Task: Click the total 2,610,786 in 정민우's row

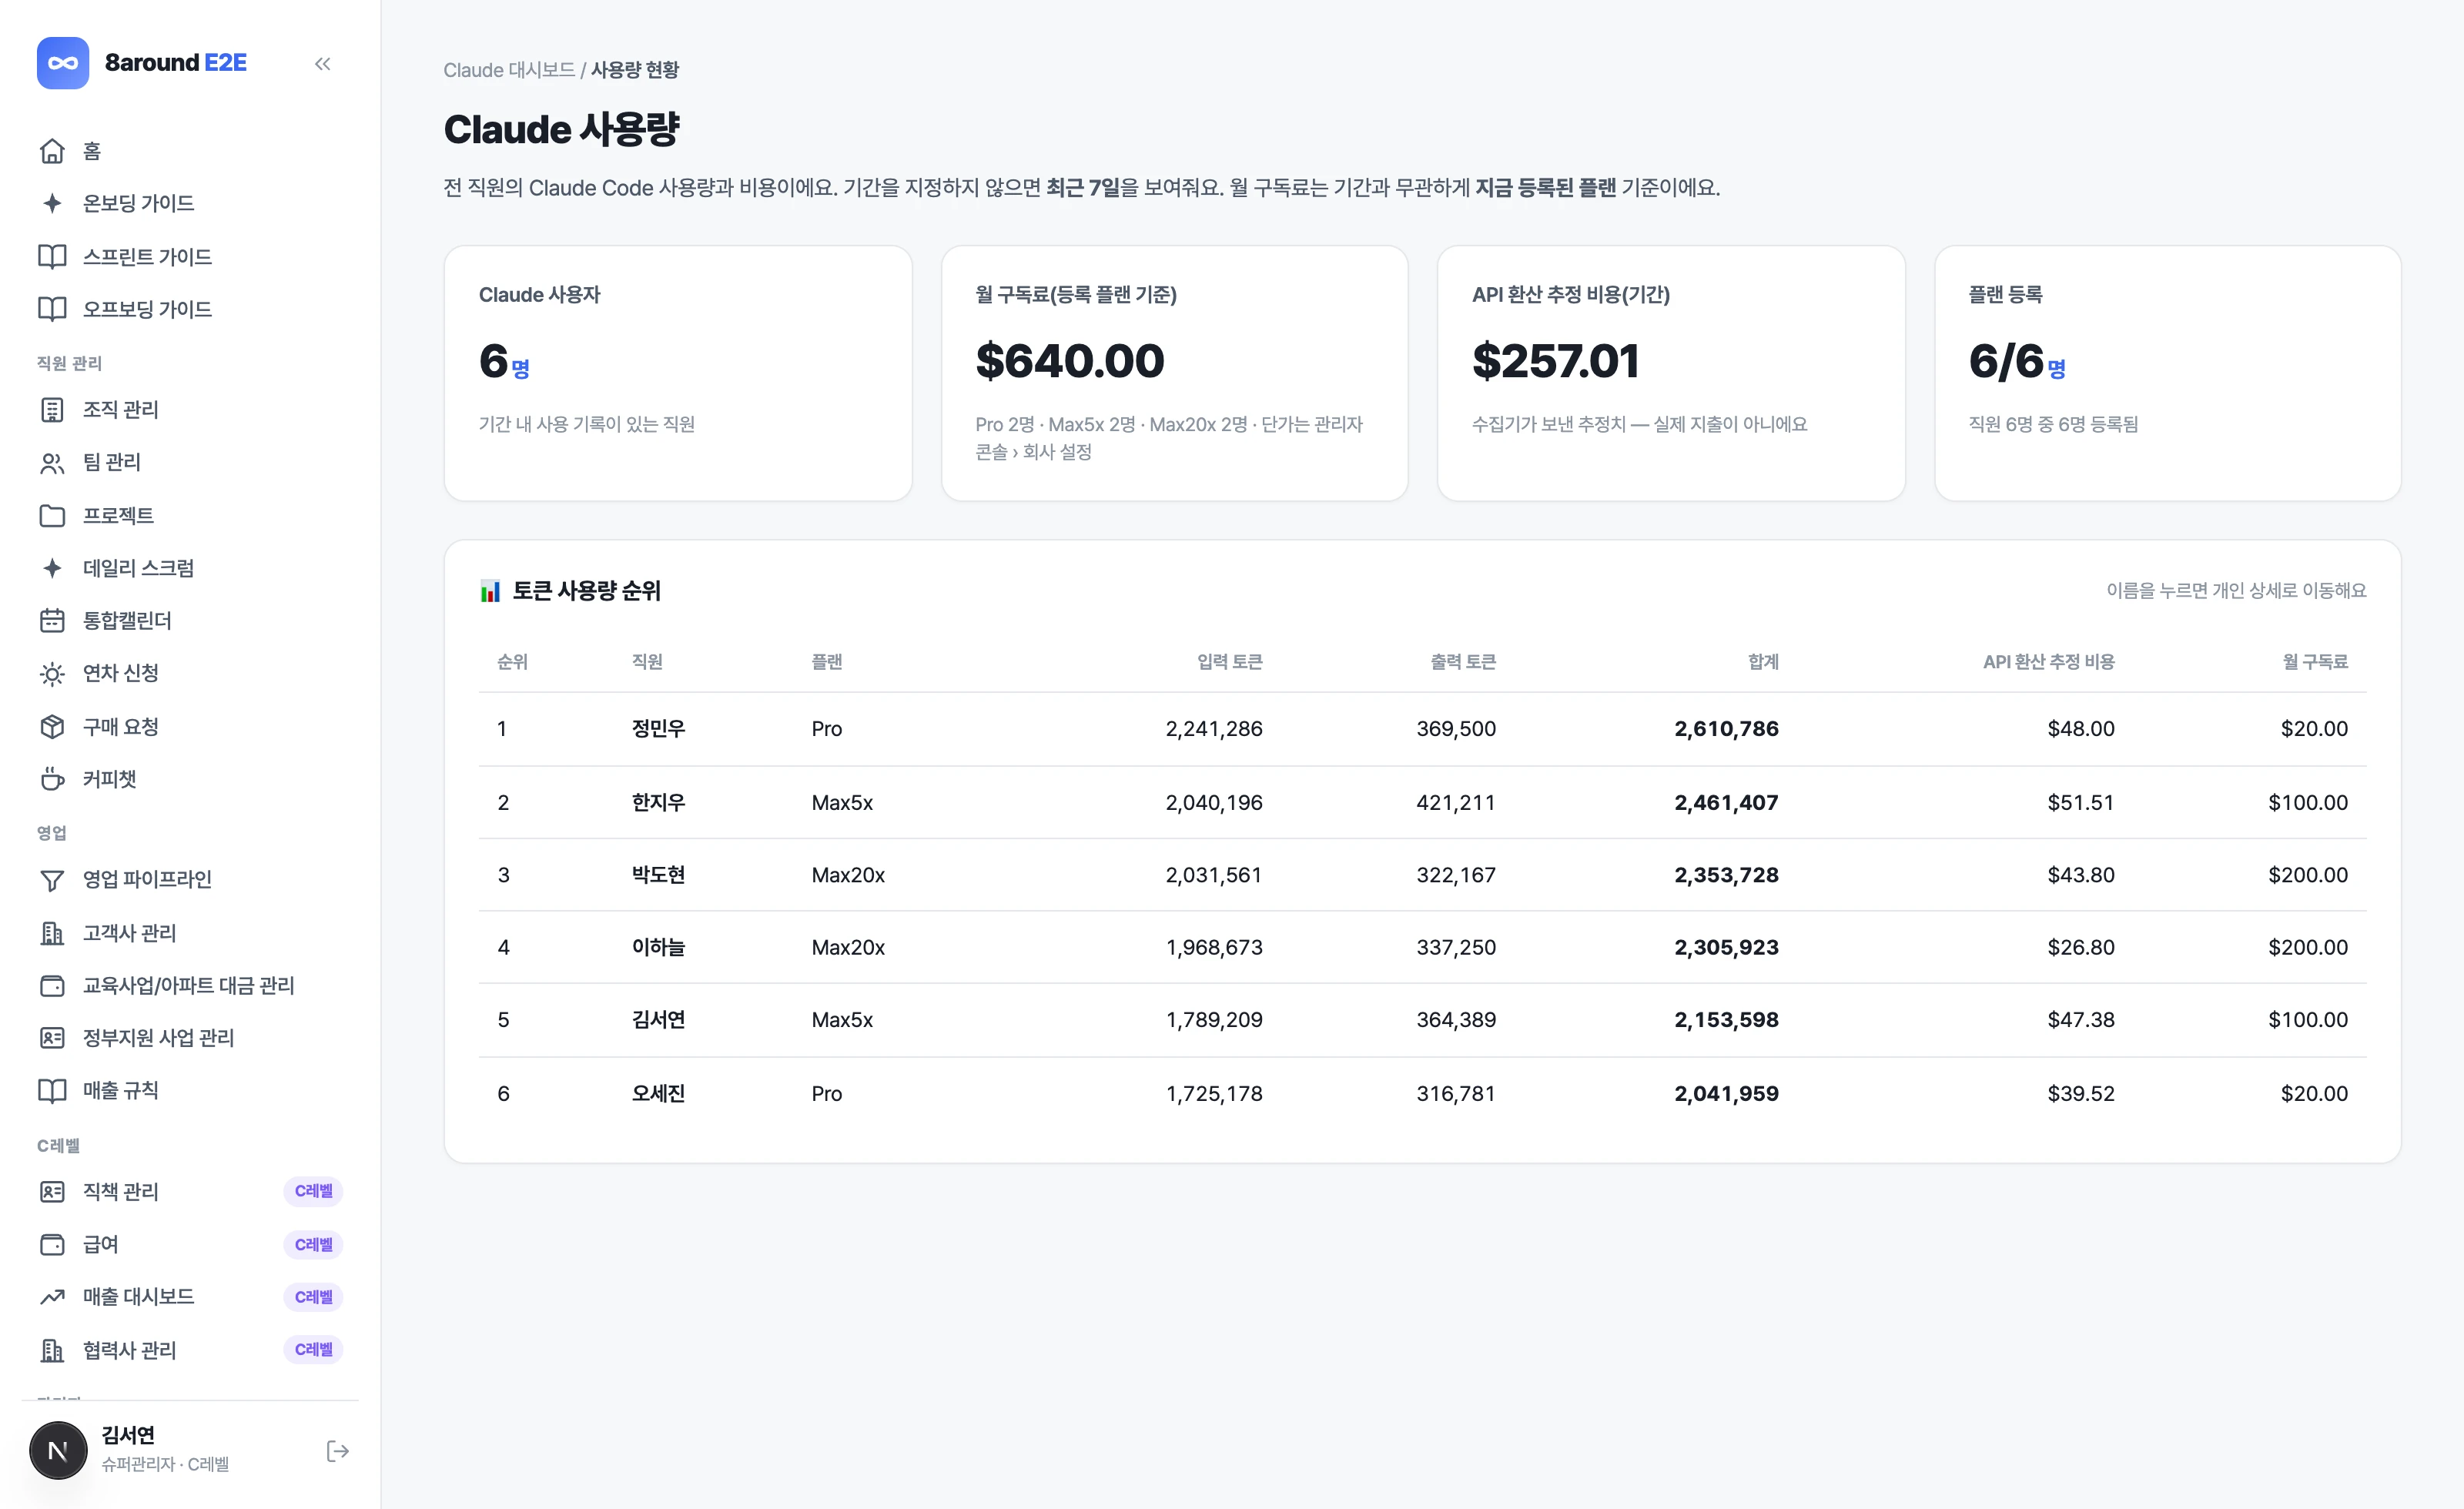Action: click(x=1727, y=729)
